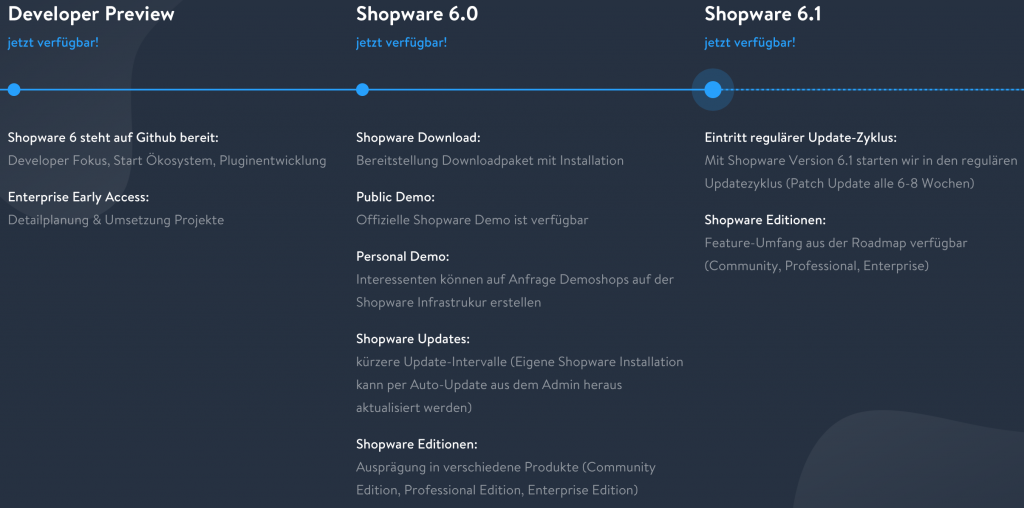Click Shopware Editionen title under Shopware 6.1

click(x=765, y=220)
